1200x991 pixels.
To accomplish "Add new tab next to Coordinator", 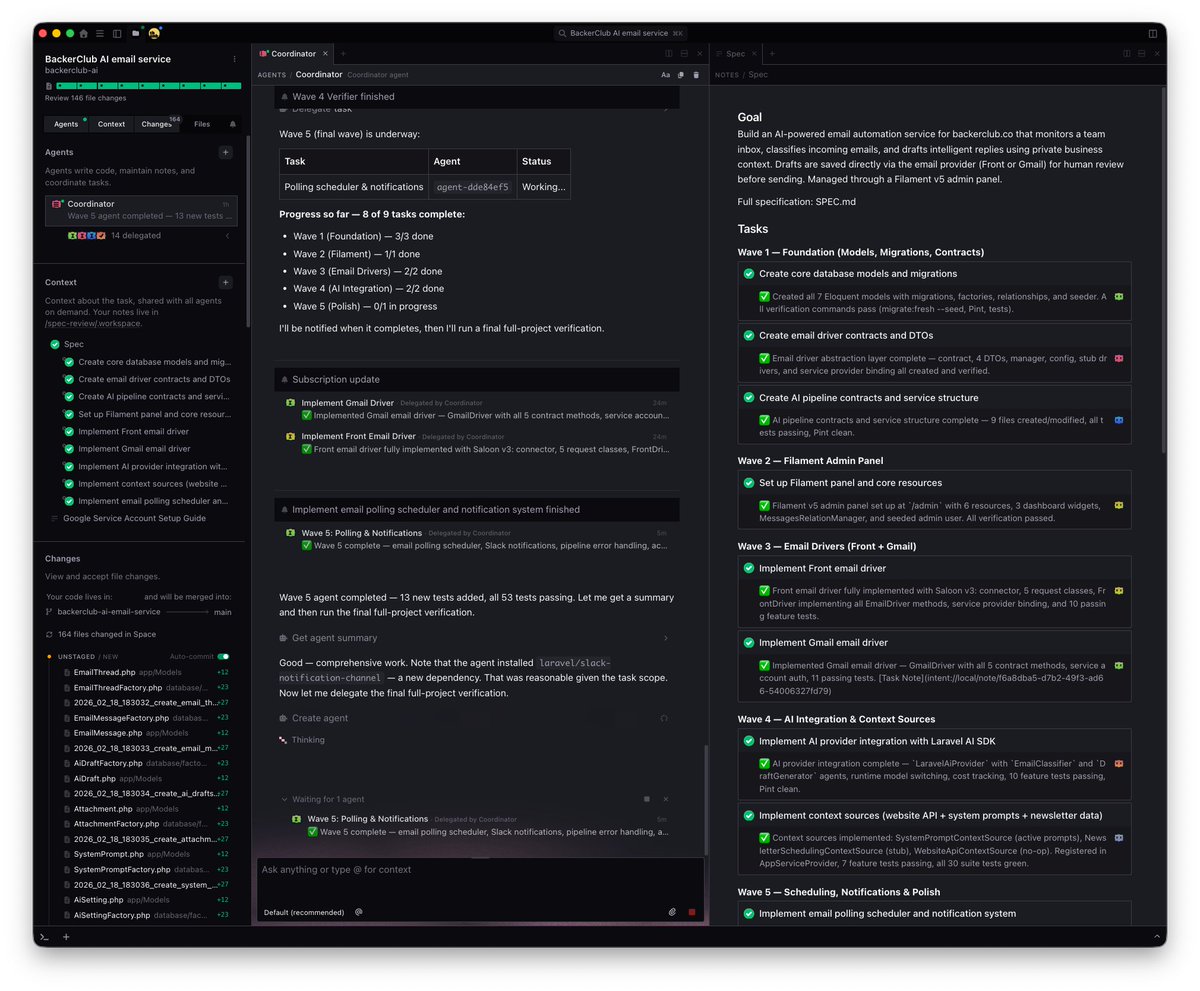I will [x=343, y=54].
